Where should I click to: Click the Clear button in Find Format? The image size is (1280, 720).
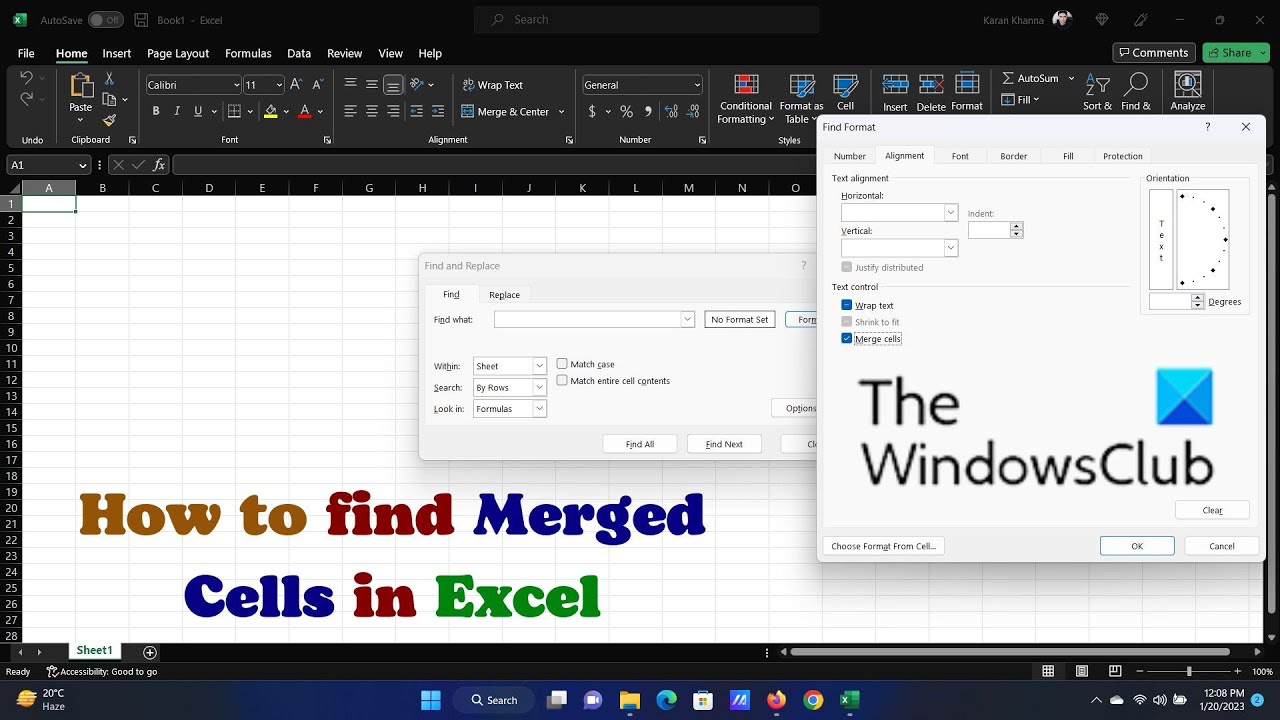(1212, 510)
